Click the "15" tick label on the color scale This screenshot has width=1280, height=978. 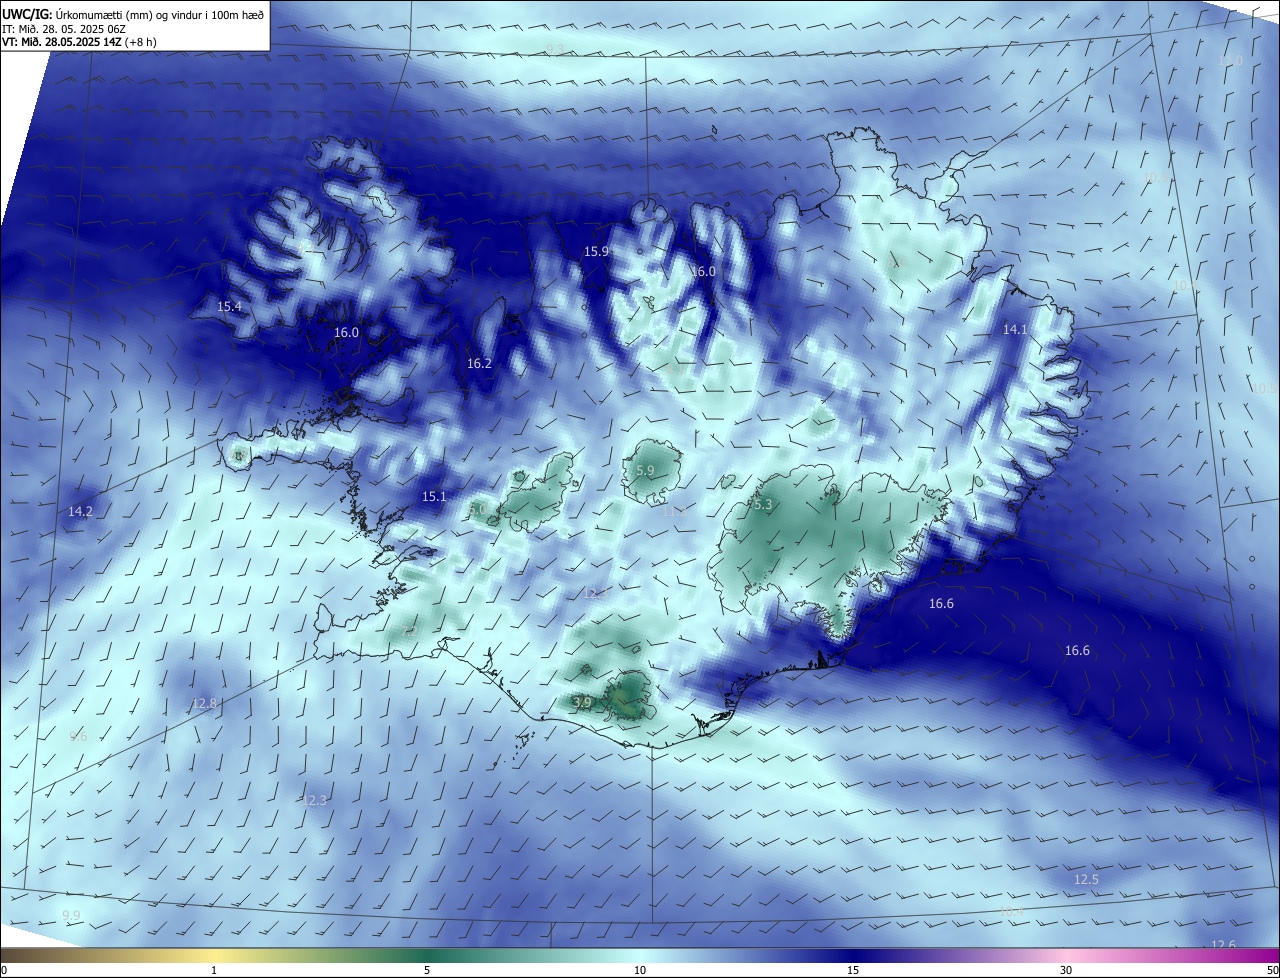[853, 970]
